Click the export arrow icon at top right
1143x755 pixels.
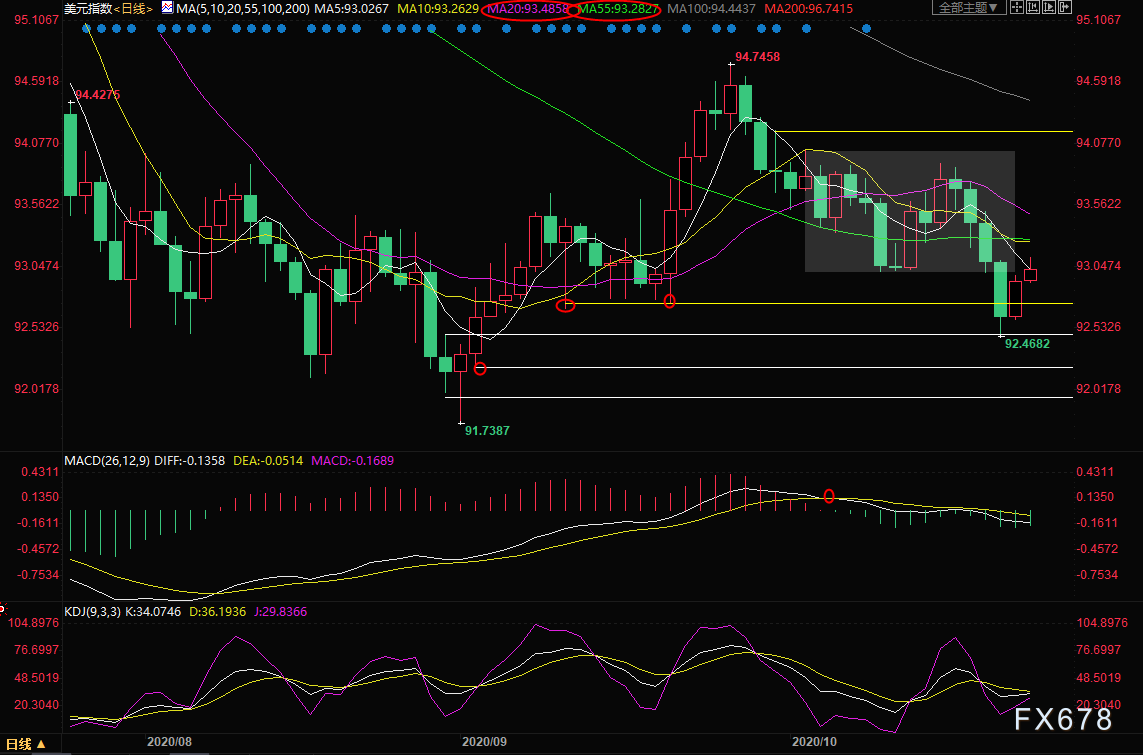point(1066,8)
